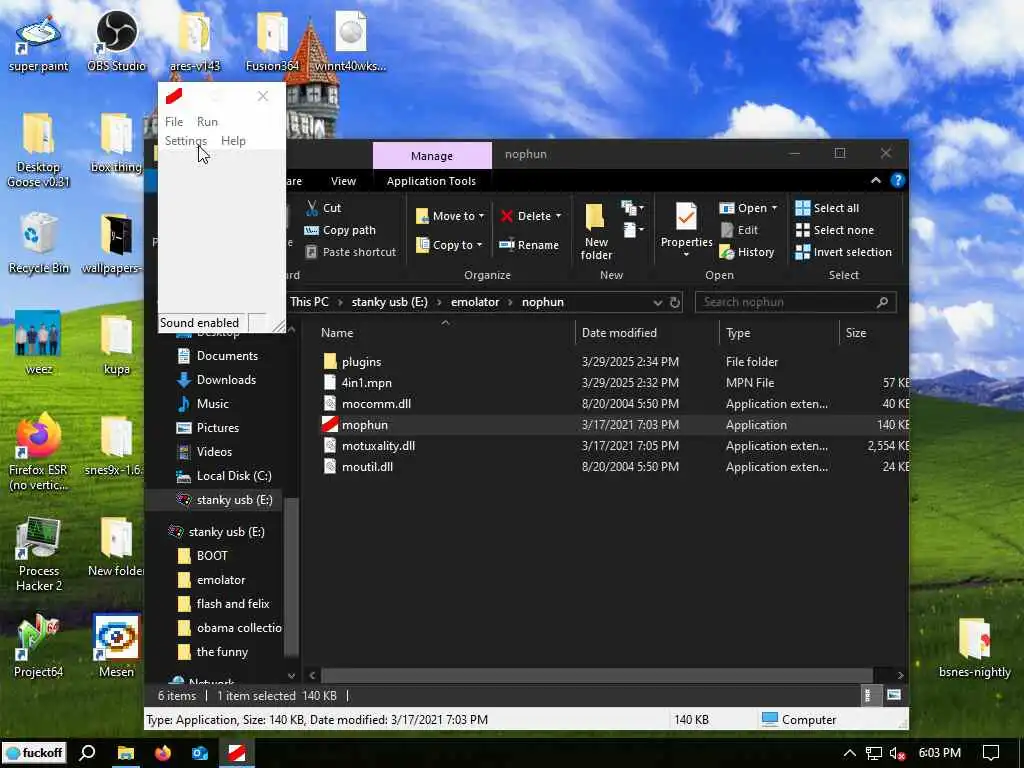
Task: Open the Delete dropdown arrow
Action: point(558,216)
